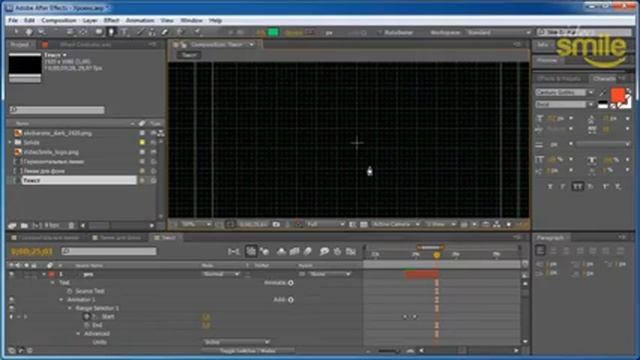Toggle Start property stopwatch

point(87,317)
